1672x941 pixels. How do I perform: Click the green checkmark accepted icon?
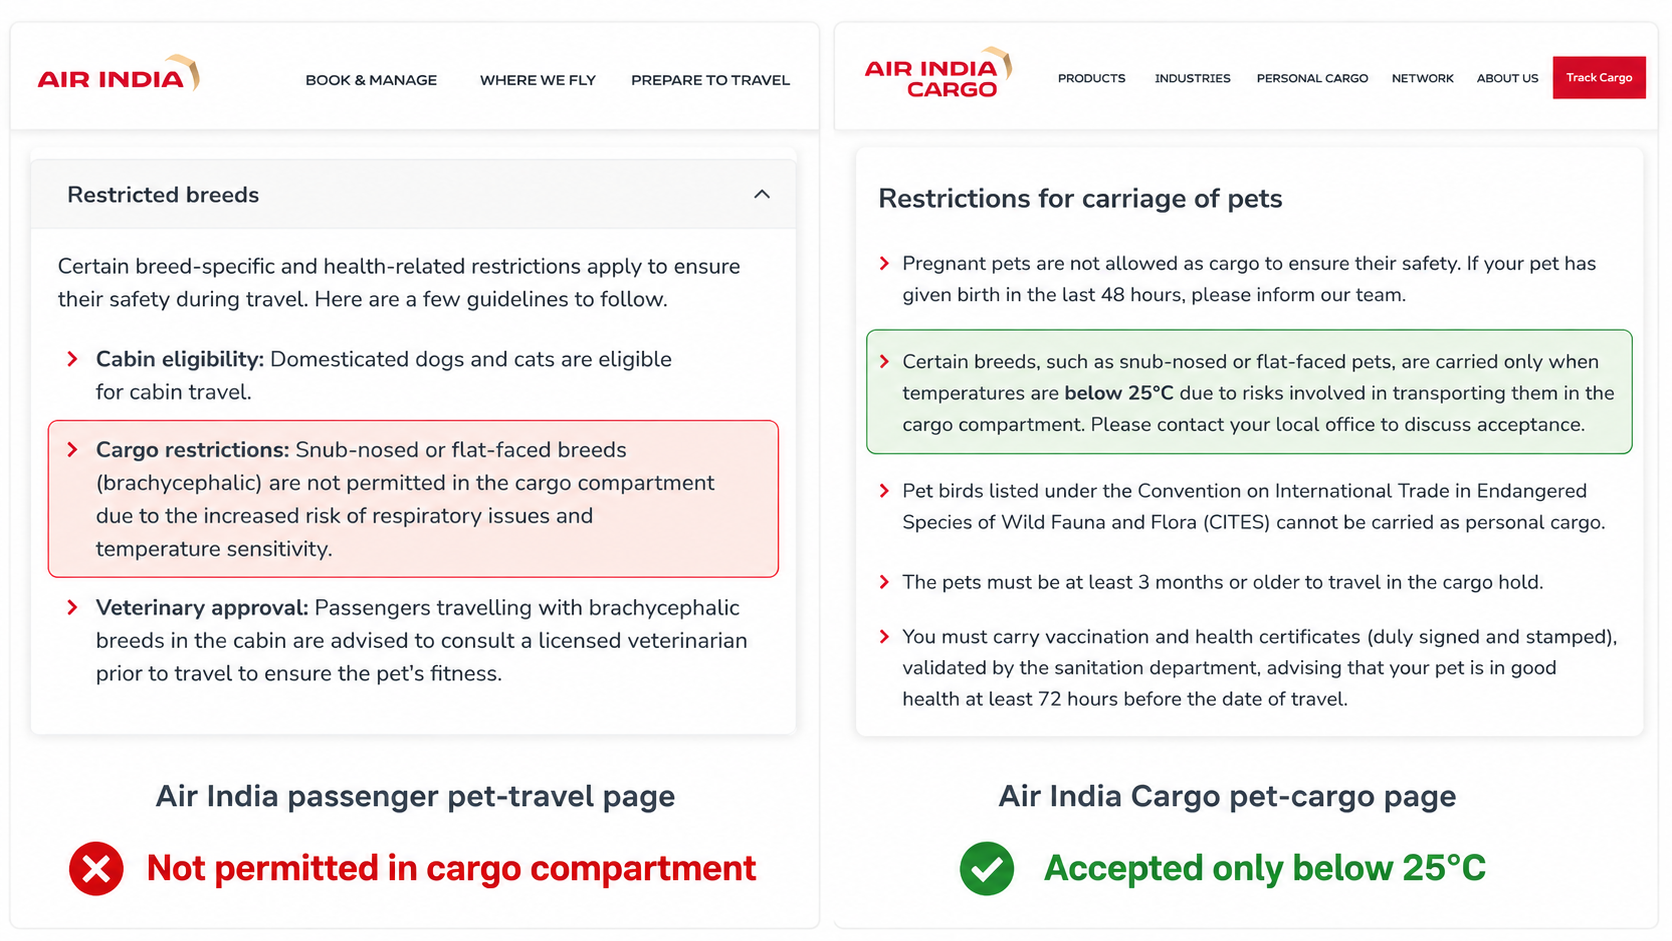click(986, 868)
